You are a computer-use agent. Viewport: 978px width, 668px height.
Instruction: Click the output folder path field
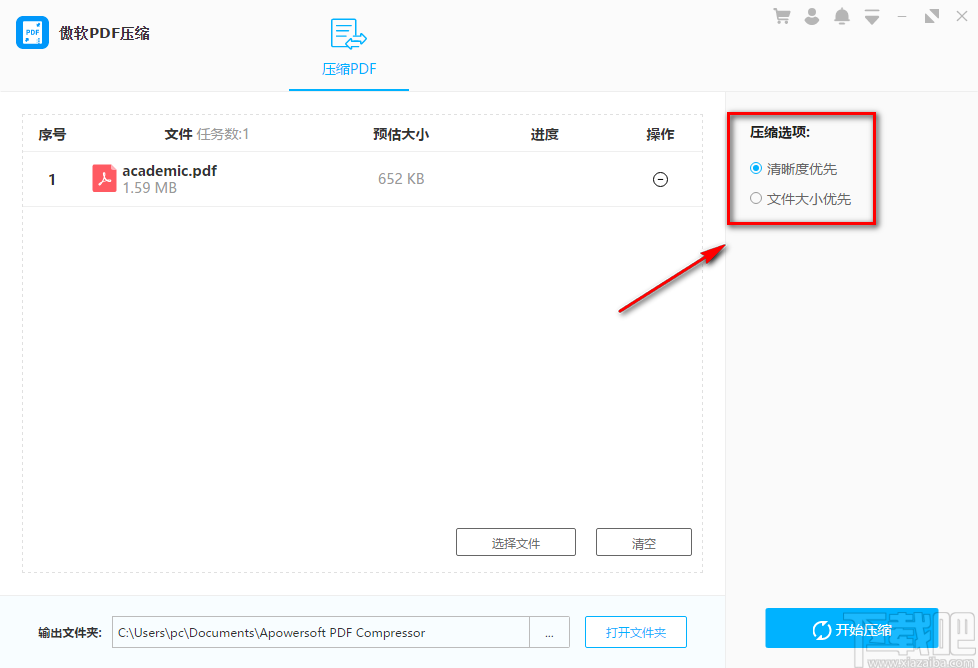[320, 632]
